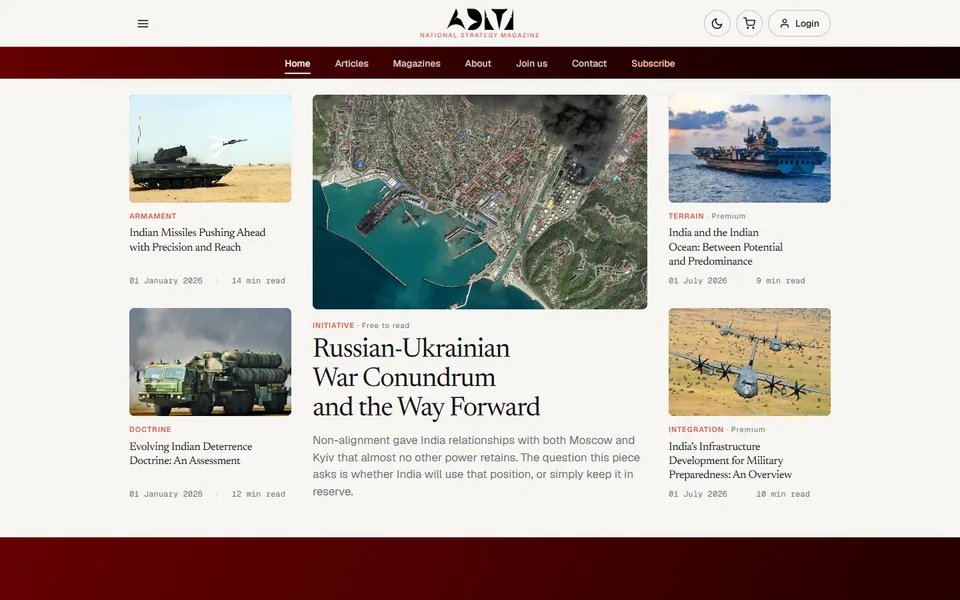Click the INITIATIVE category label

click(x=333, y=326)
